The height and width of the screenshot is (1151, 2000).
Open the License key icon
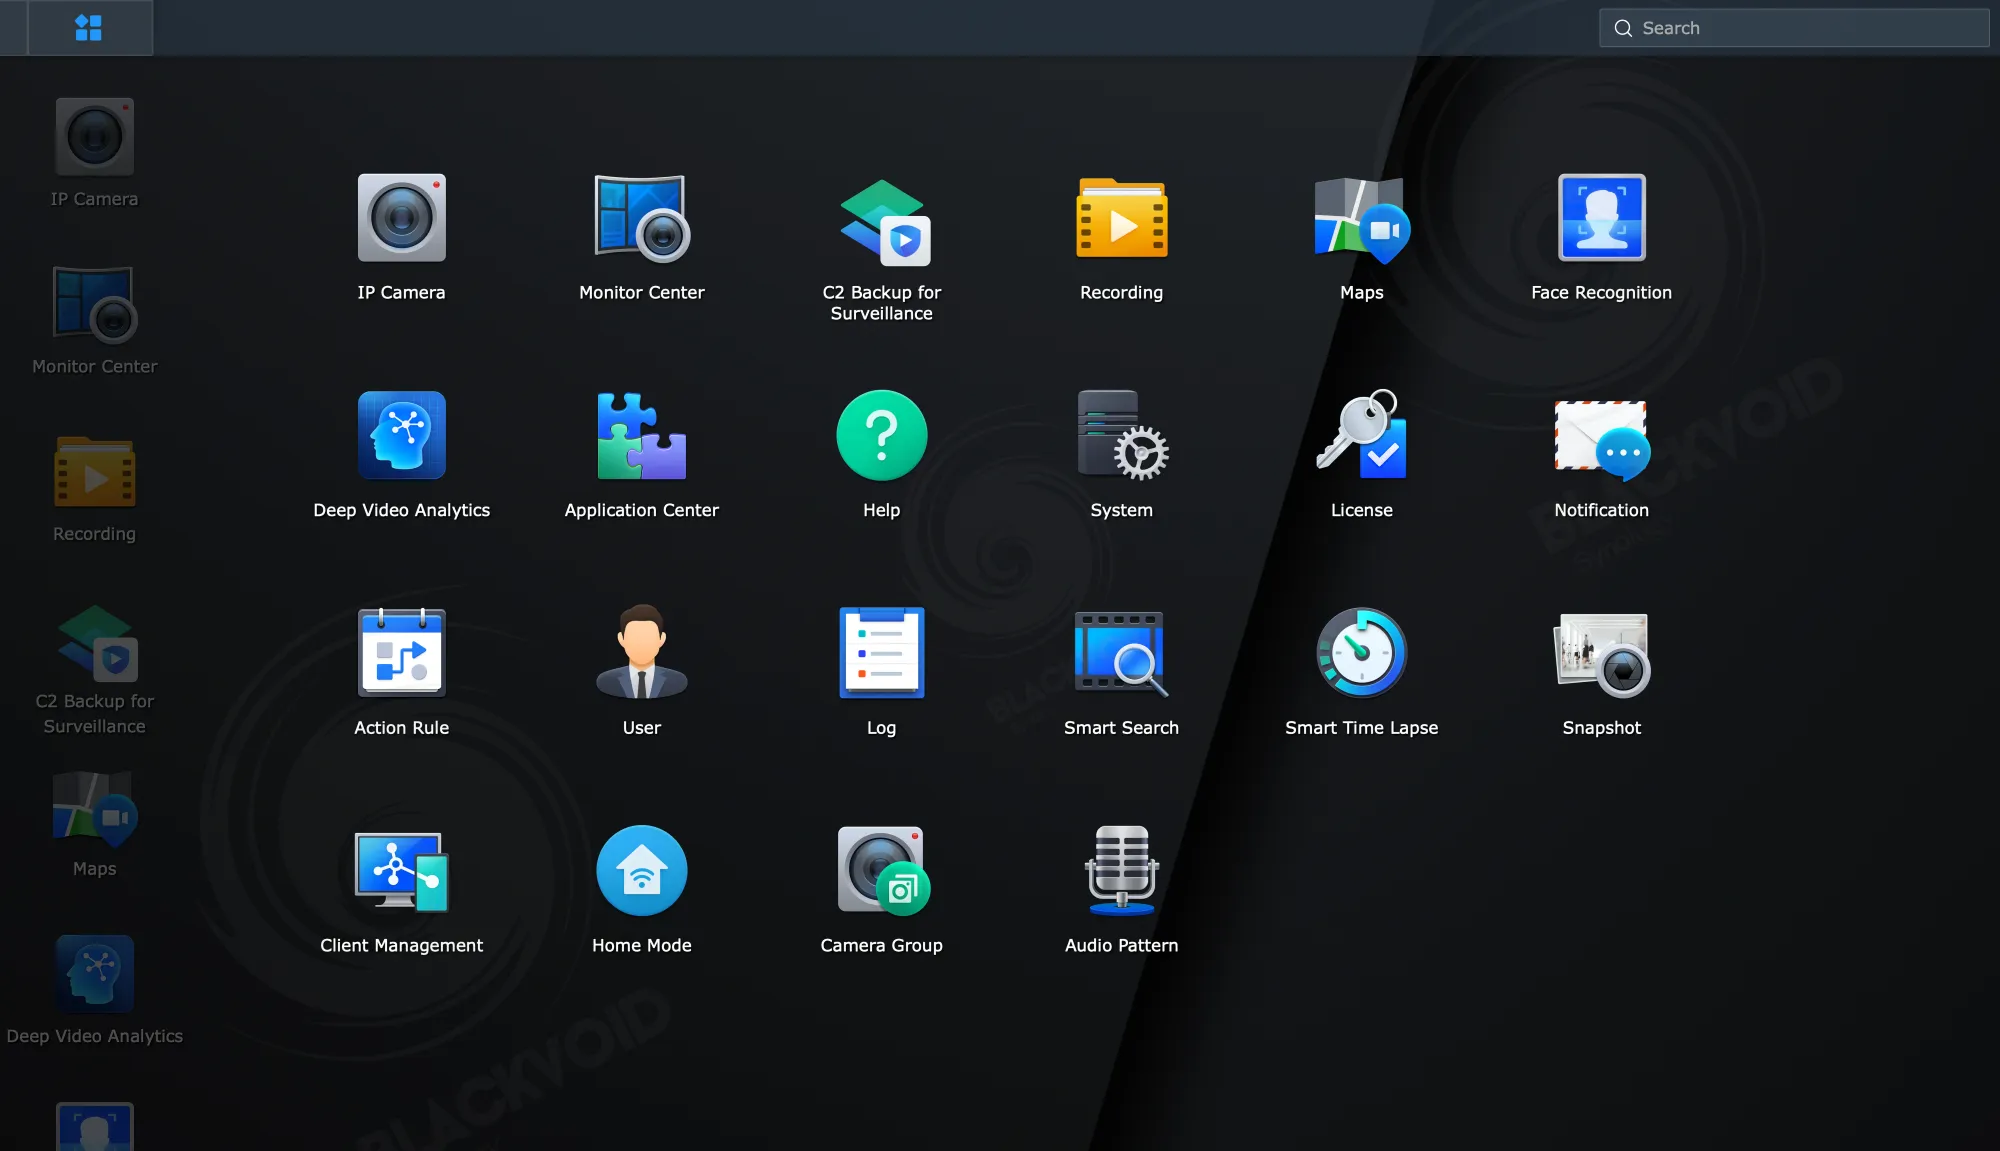1361,436
